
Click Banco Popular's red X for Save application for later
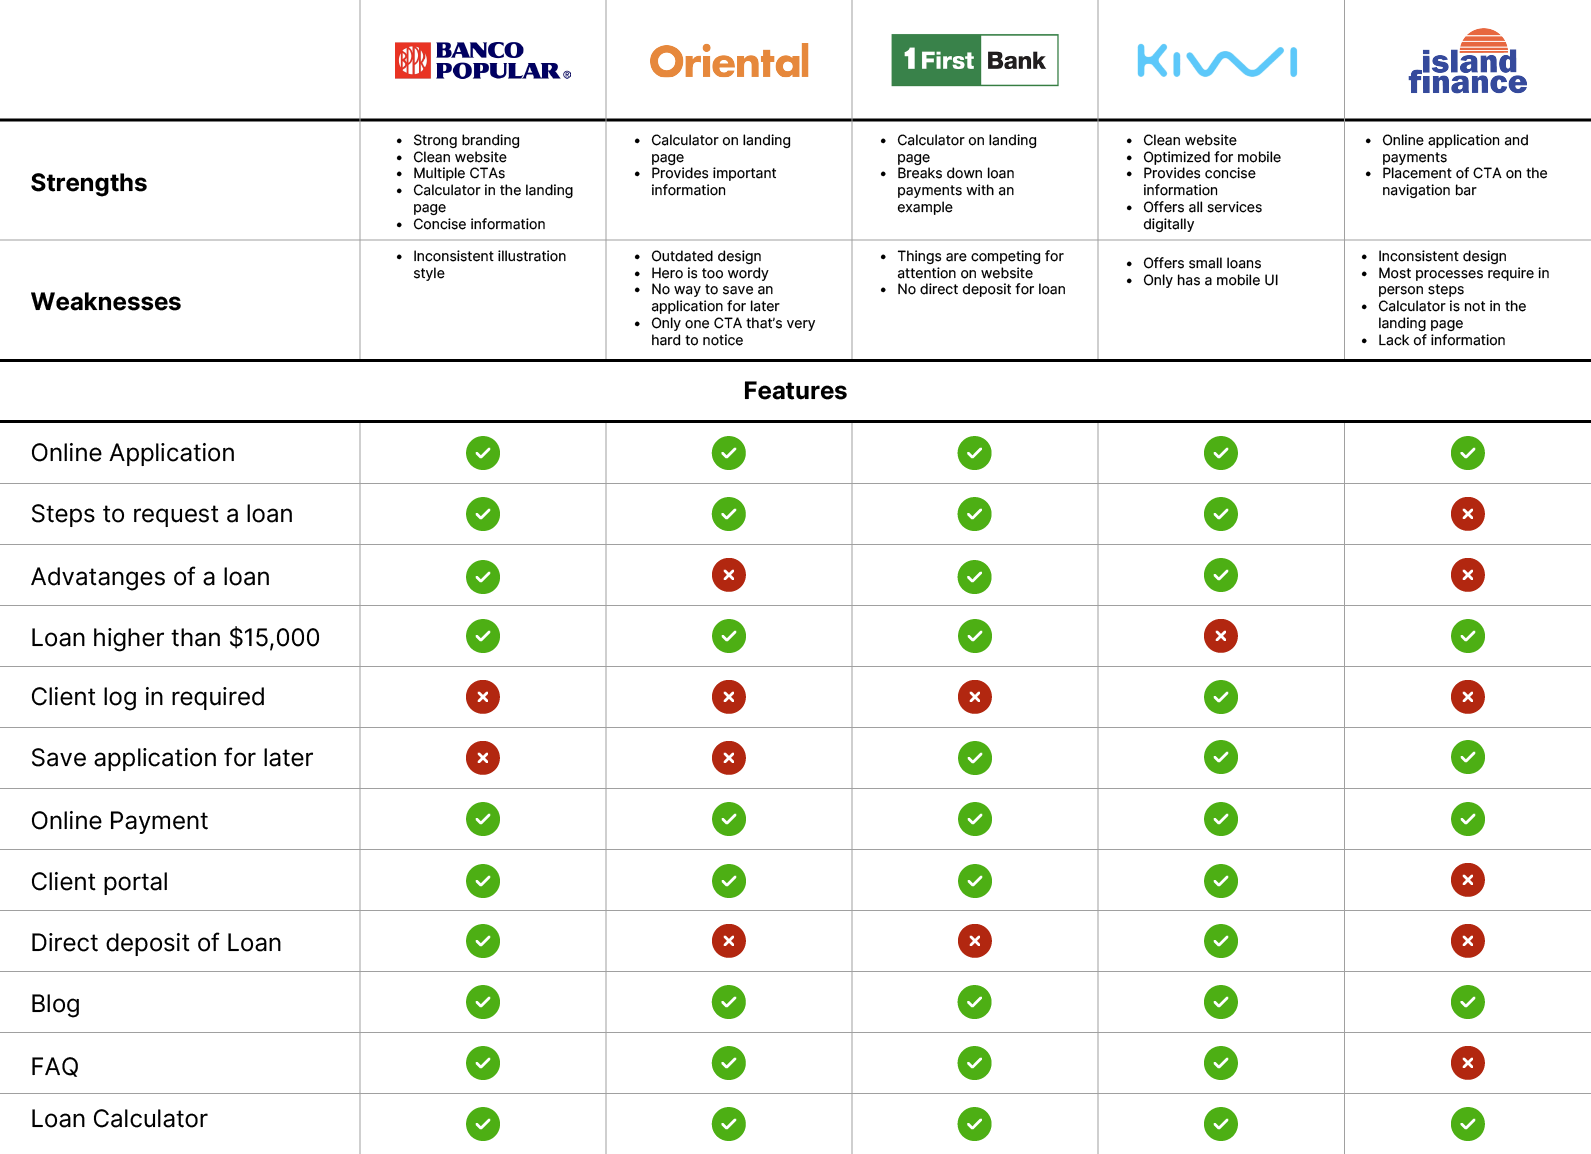483,758
